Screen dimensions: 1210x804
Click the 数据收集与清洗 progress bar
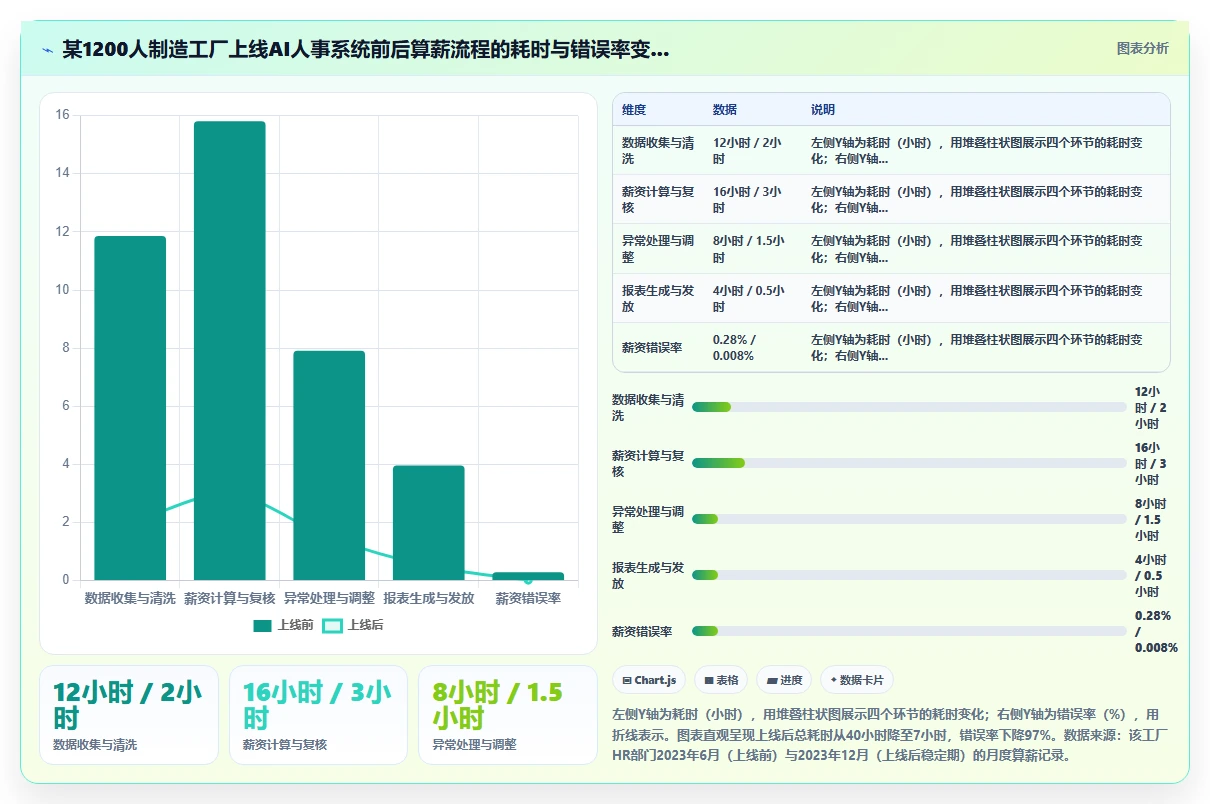point(909,407)
